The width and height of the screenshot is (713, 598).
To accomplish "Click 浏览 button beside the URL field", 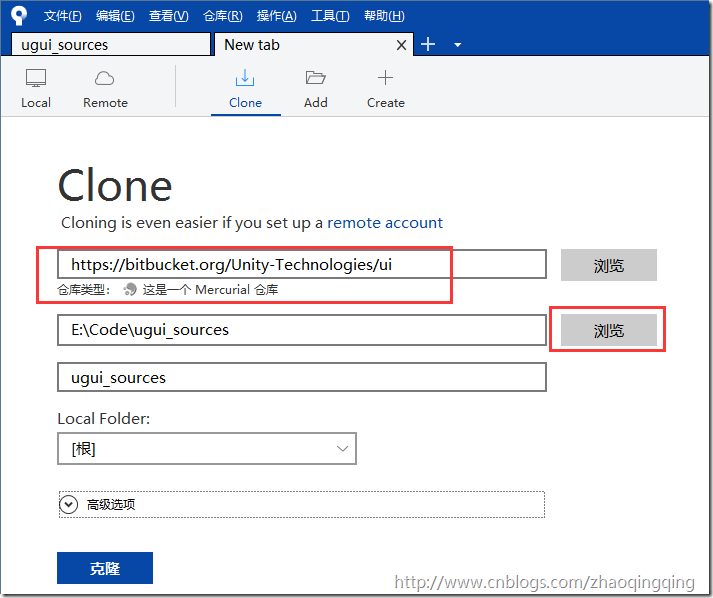I will (x=608, y=265).
